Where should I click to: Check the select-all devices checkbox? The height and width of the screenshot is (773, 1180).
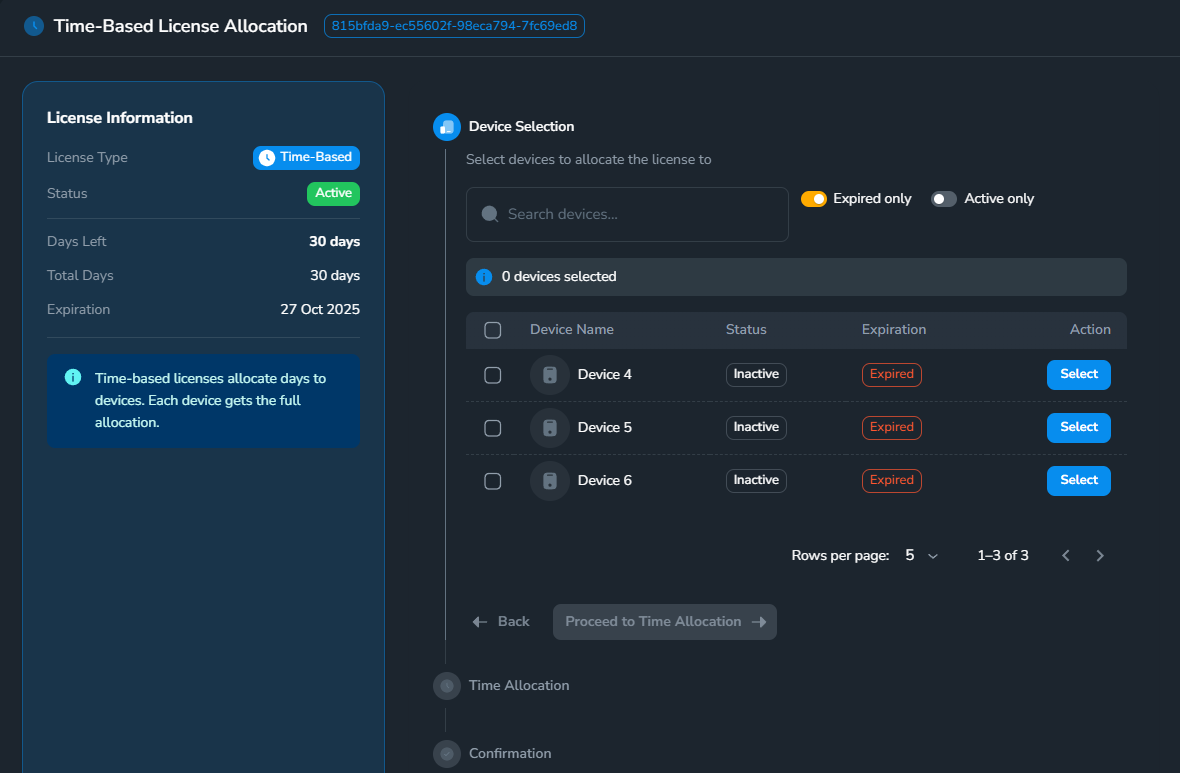(492, 330)
